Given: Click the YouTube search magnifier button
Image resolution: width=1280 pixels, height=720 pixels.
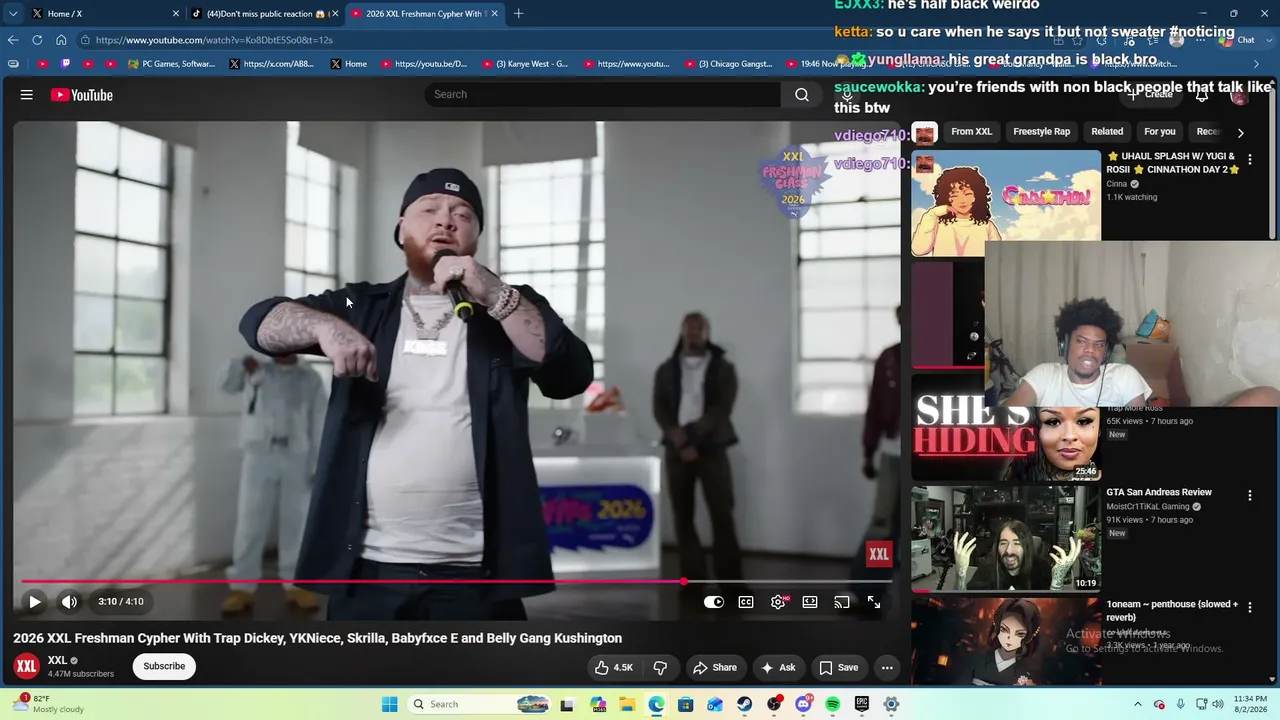Looking at the screenshot, I should pos(802,94).
